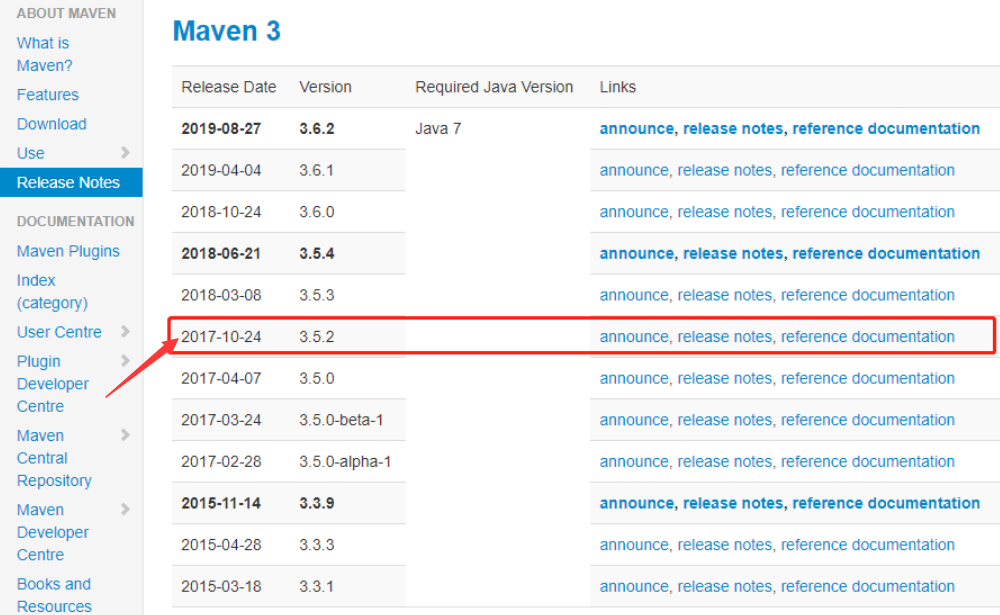The height and width of the screenshot is (615, 1000).
Task: Expand the Maven Central Repository chevron
Action: click(125, 435)
